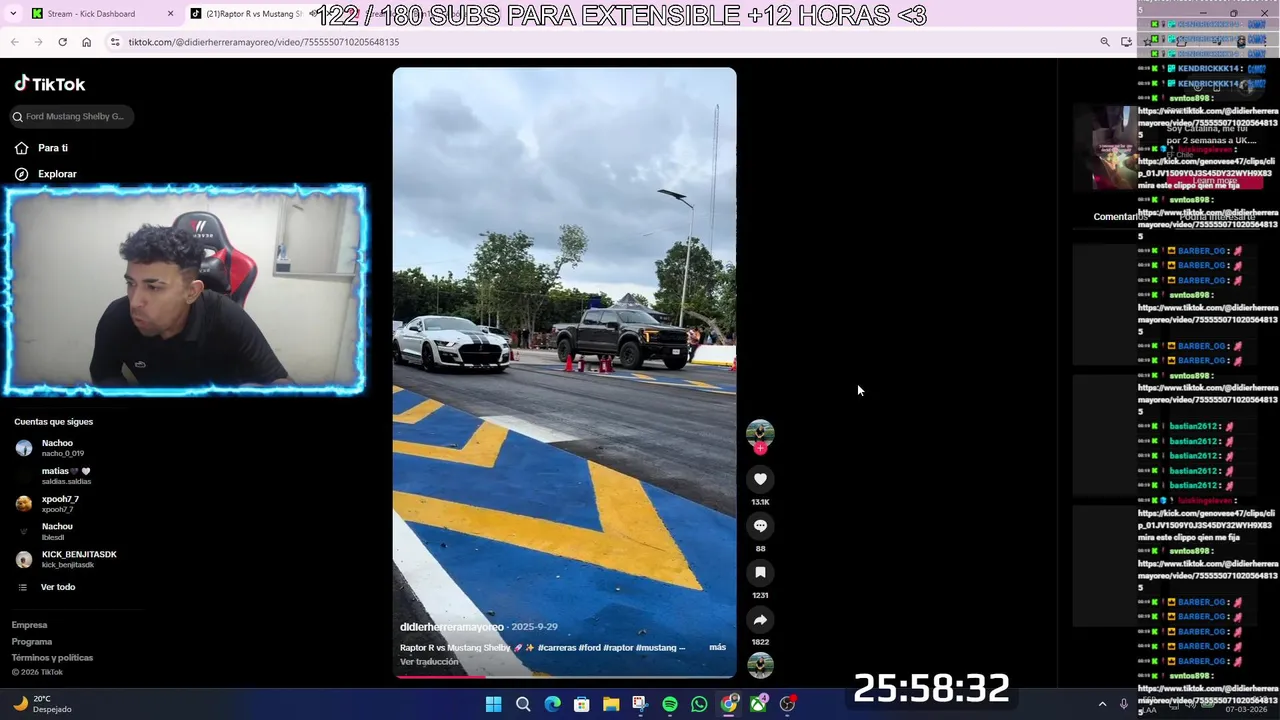Open Windows Start menu
The width and height of the screenshot is (1280, 720).
coord(493,704)
